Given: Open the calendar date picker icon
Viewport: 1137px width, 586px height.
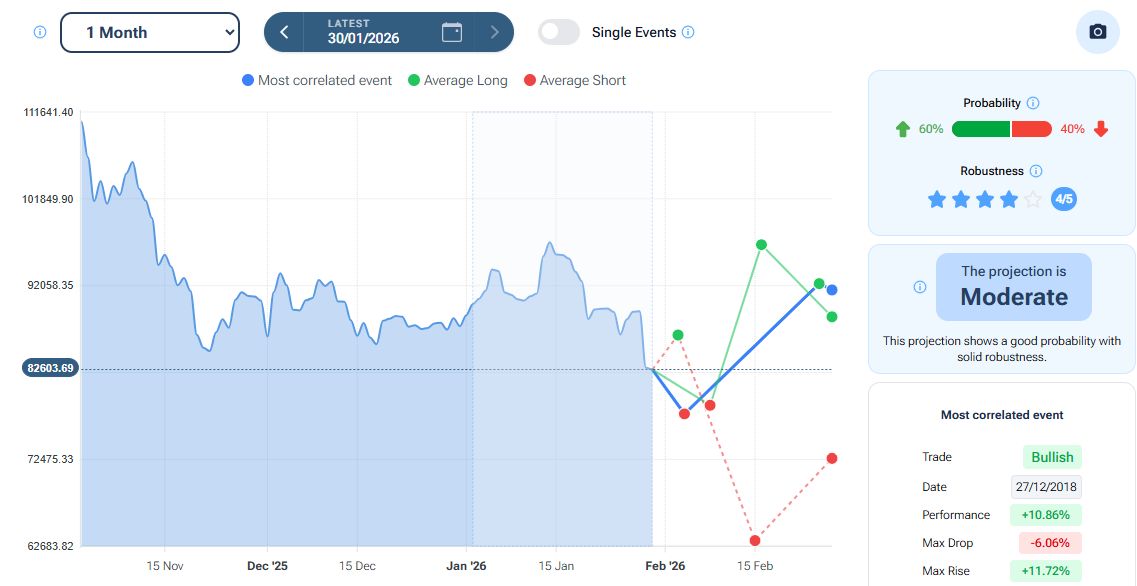Looking at the screenshot, I should tap(452, 32).
